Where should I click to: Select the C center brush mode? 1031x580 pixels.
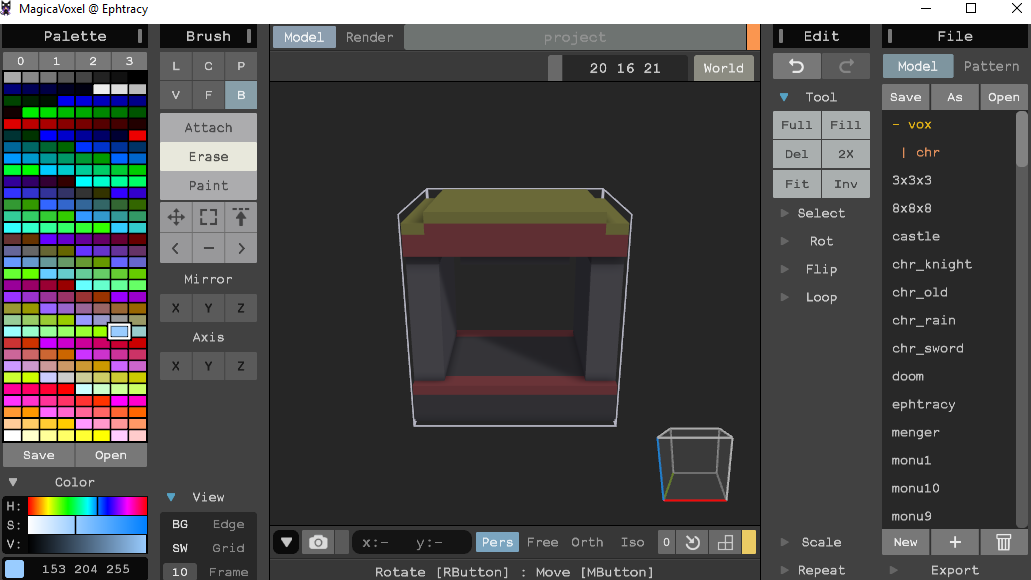(208, 66)
